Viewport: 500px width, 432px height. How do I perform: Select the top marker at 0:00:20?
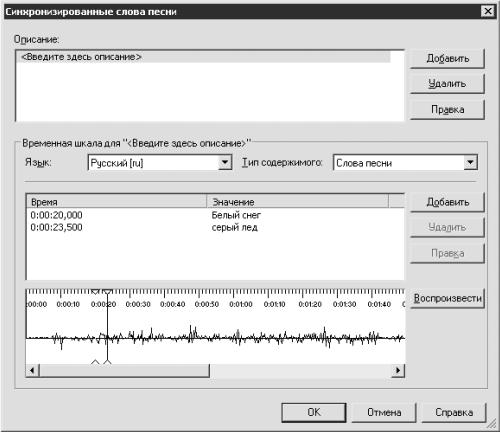coord(95,292)
